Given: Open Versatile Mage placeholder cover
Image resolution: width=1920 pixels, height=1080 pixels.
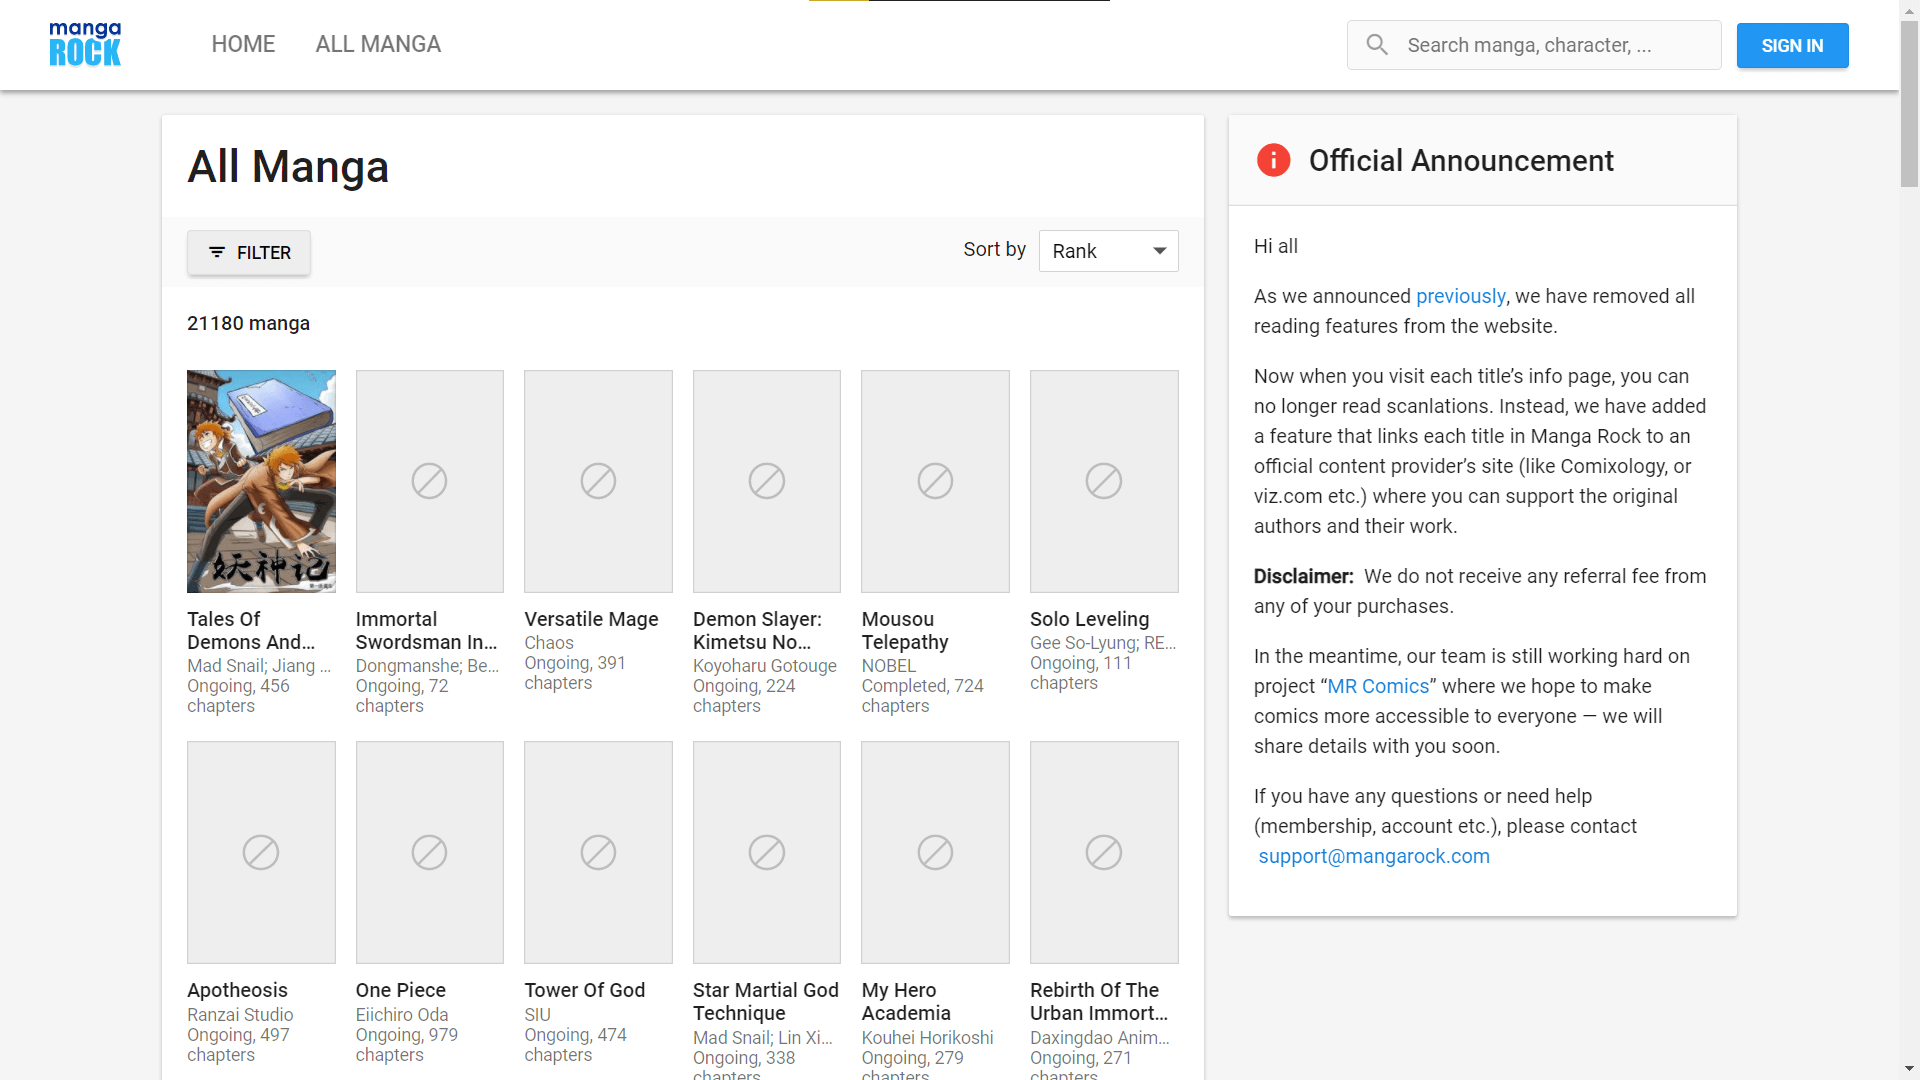Looking at the screenshot, I should coord(598,481).
